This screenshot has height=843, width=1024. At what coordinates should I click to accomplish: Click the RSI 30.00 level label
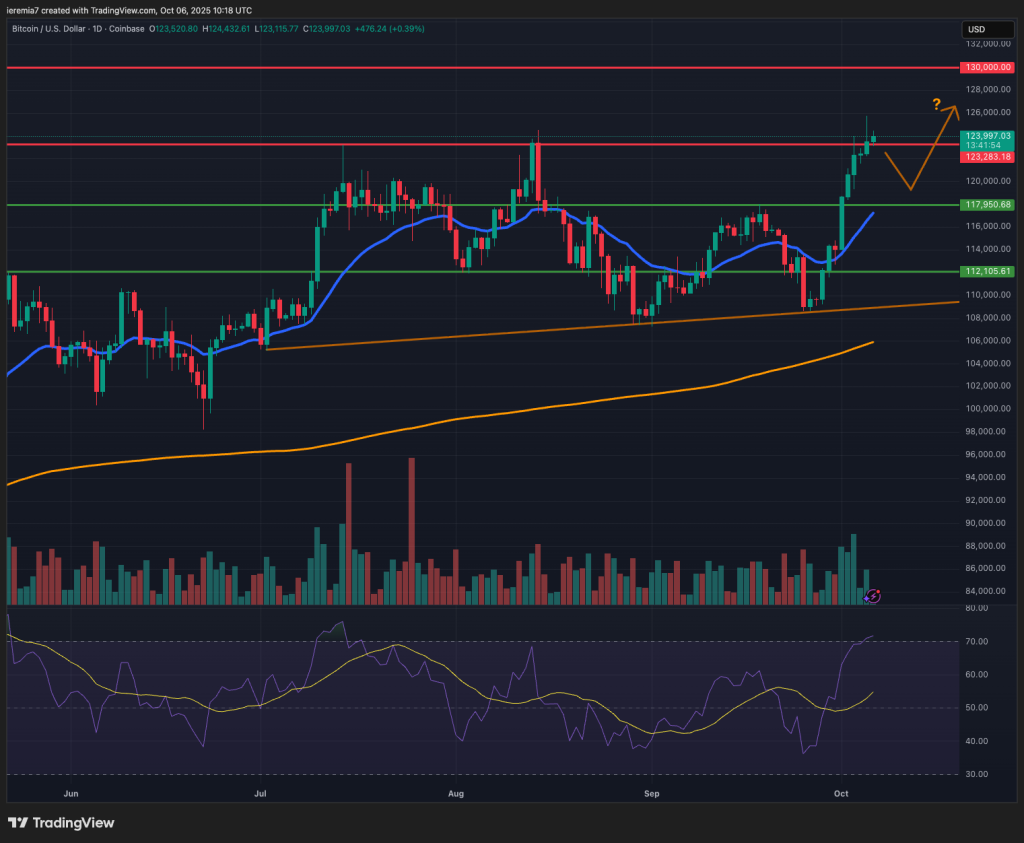pos(982,775)
